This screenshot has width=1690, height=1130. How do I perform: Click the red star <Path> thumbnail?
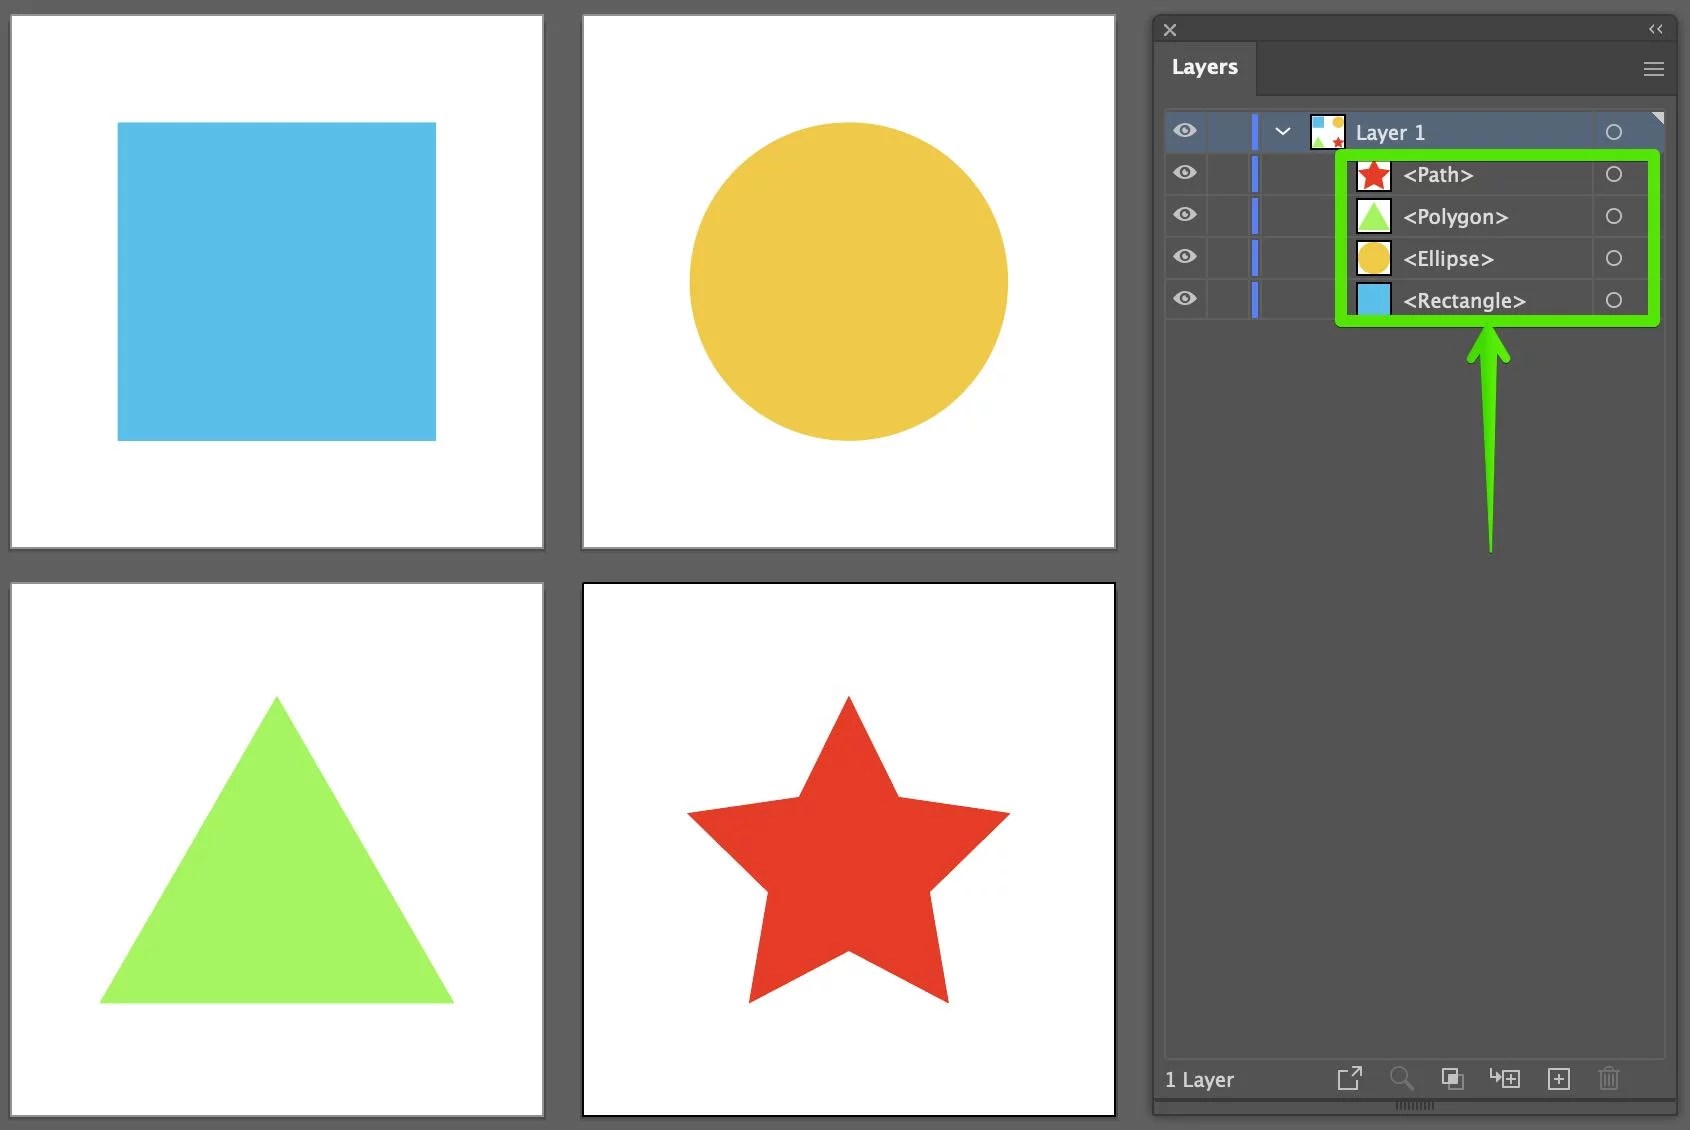click(1372, 175)
